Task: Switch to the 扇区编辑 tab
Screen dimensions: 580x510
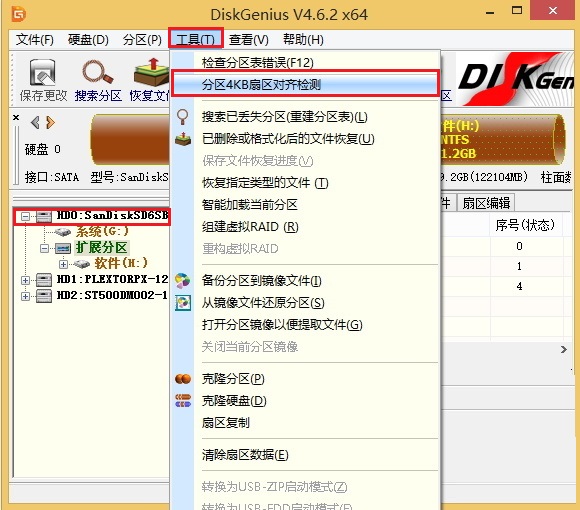Action: pyautogui.click(x=486, y=203)
